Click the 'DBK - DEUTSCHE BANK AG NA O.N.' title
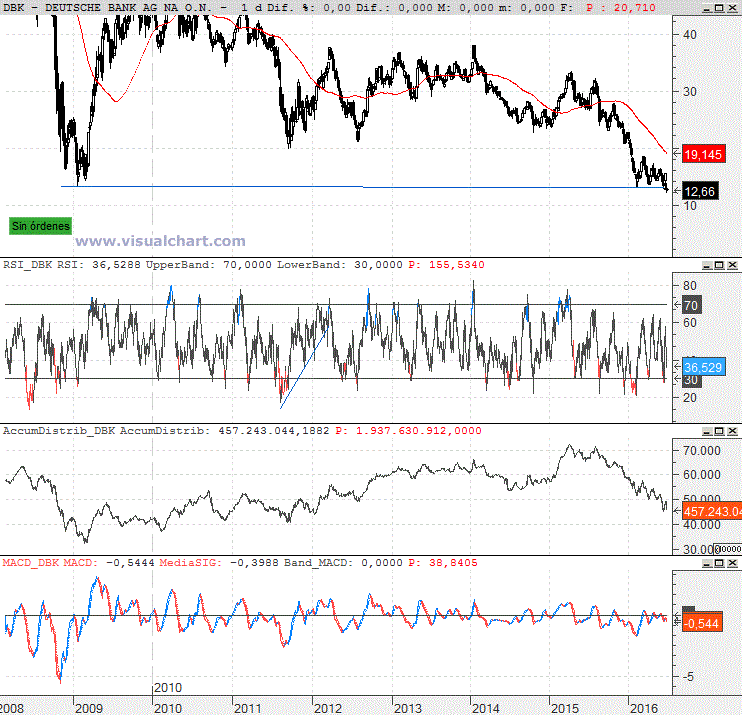This screenshot has height=715, width=742. [x=107, y=8]
